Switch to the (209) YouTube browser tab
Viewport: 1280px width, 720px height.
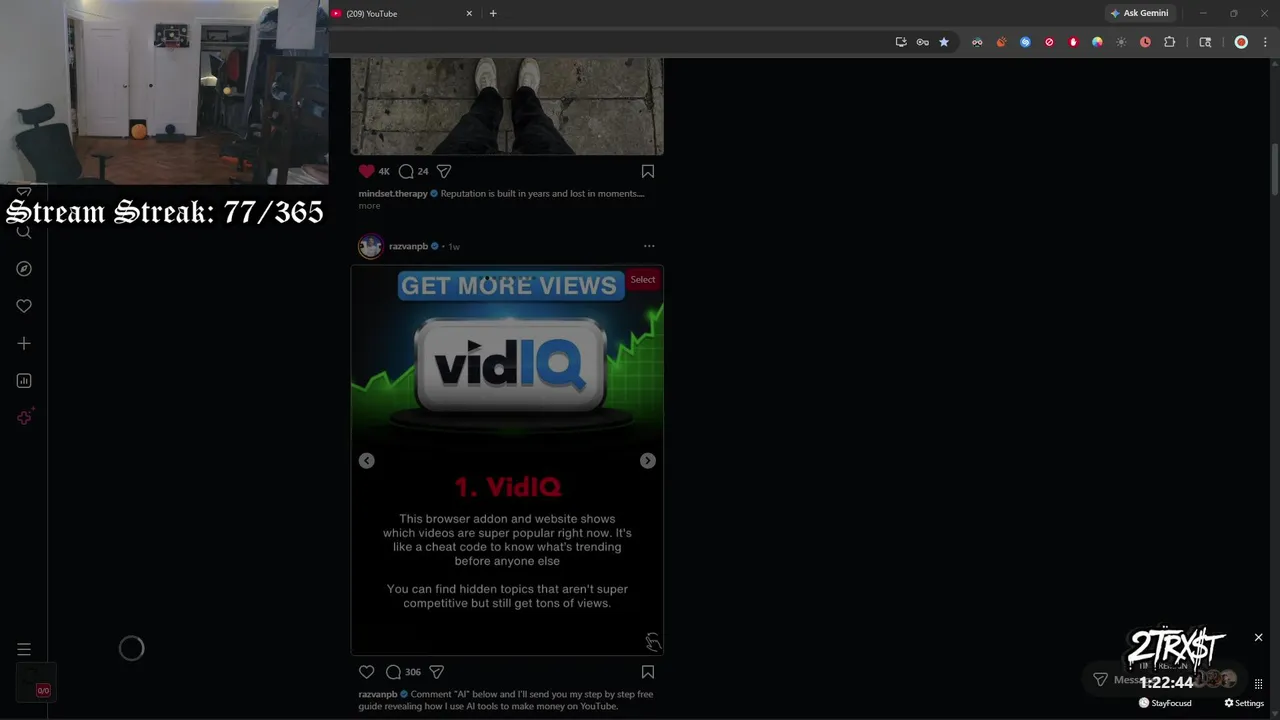tap(400, 13)
